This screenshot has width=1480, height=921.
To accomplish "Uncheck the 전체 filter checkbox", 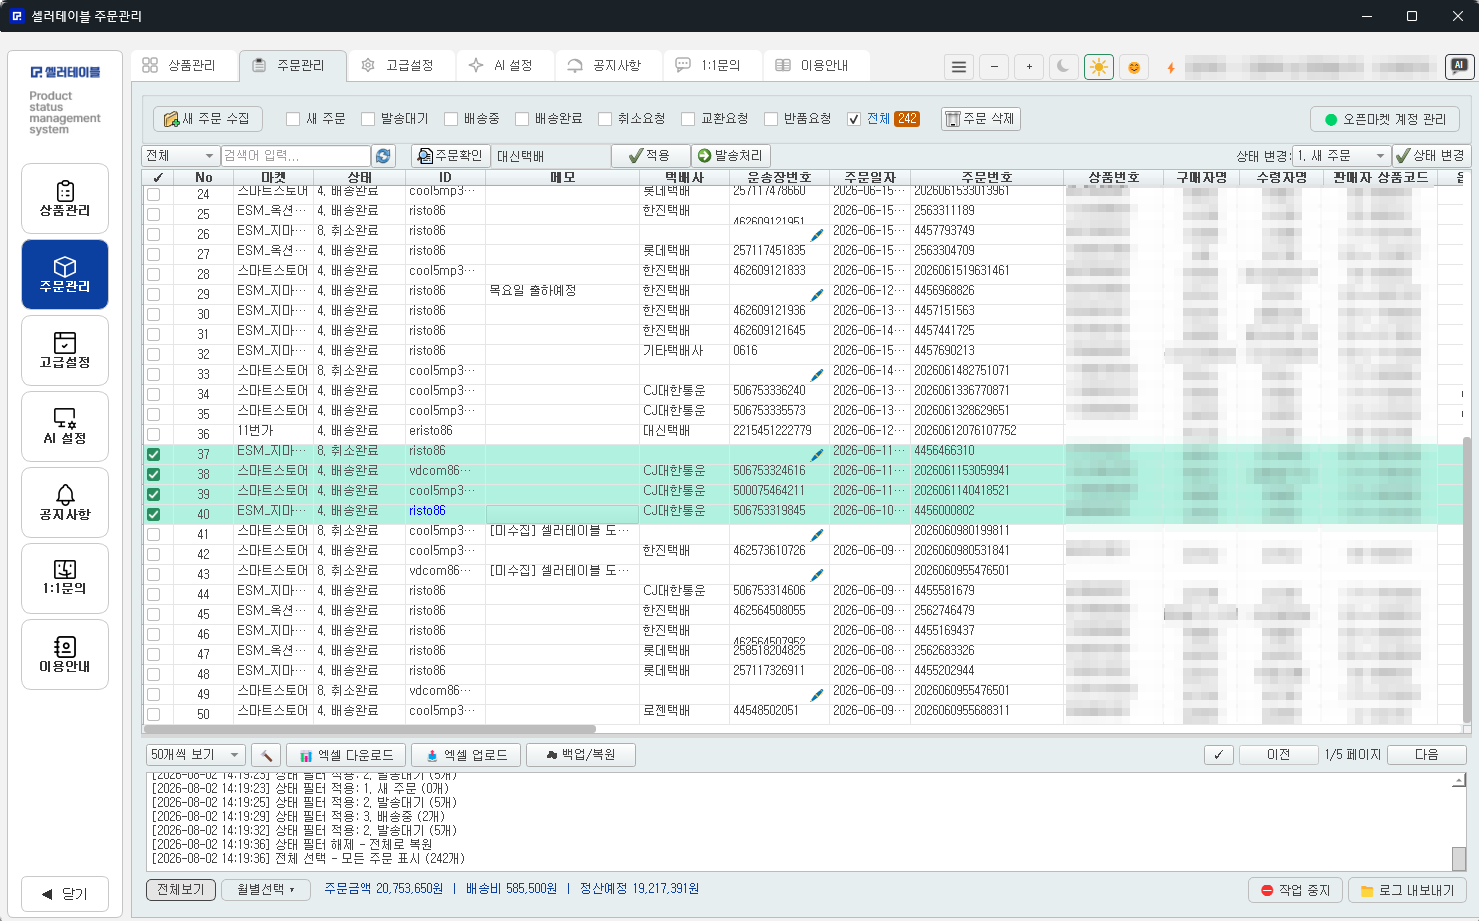I will point(854,119).
